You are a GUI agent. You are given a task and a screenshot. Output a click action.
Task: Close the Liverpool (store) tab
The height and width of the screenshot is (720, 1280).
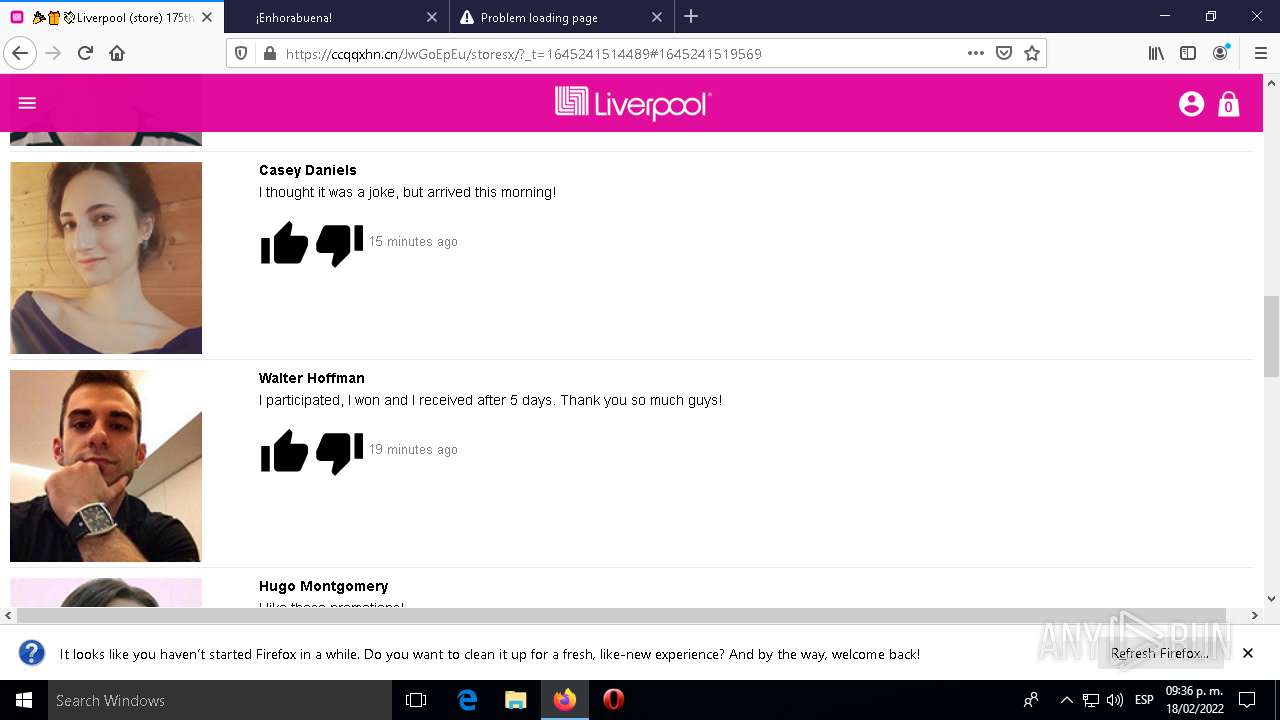207,17
